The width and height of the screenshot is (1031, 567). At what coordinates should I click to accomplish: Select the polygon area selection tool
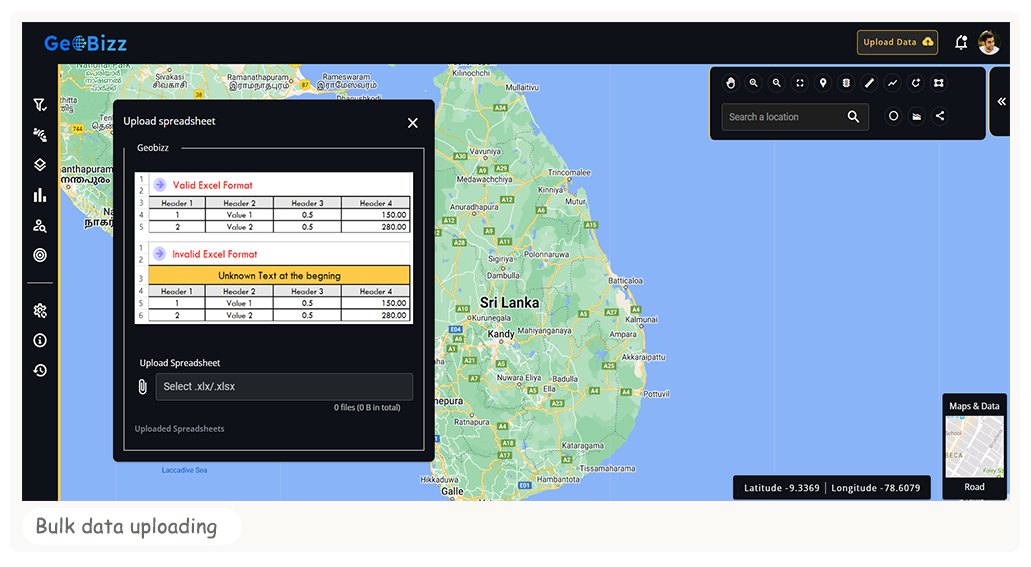click(939, 83)
